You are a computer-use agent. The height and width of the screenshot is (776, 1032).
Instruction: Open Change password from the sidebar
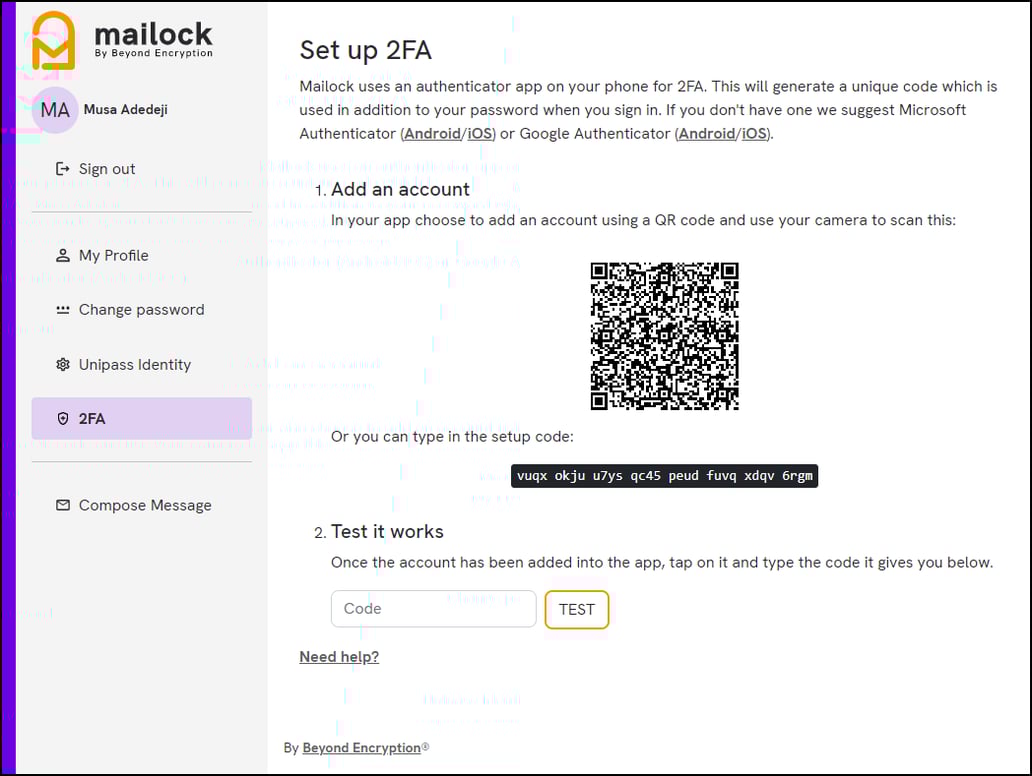pyautogui.click(x=141, y=310)
